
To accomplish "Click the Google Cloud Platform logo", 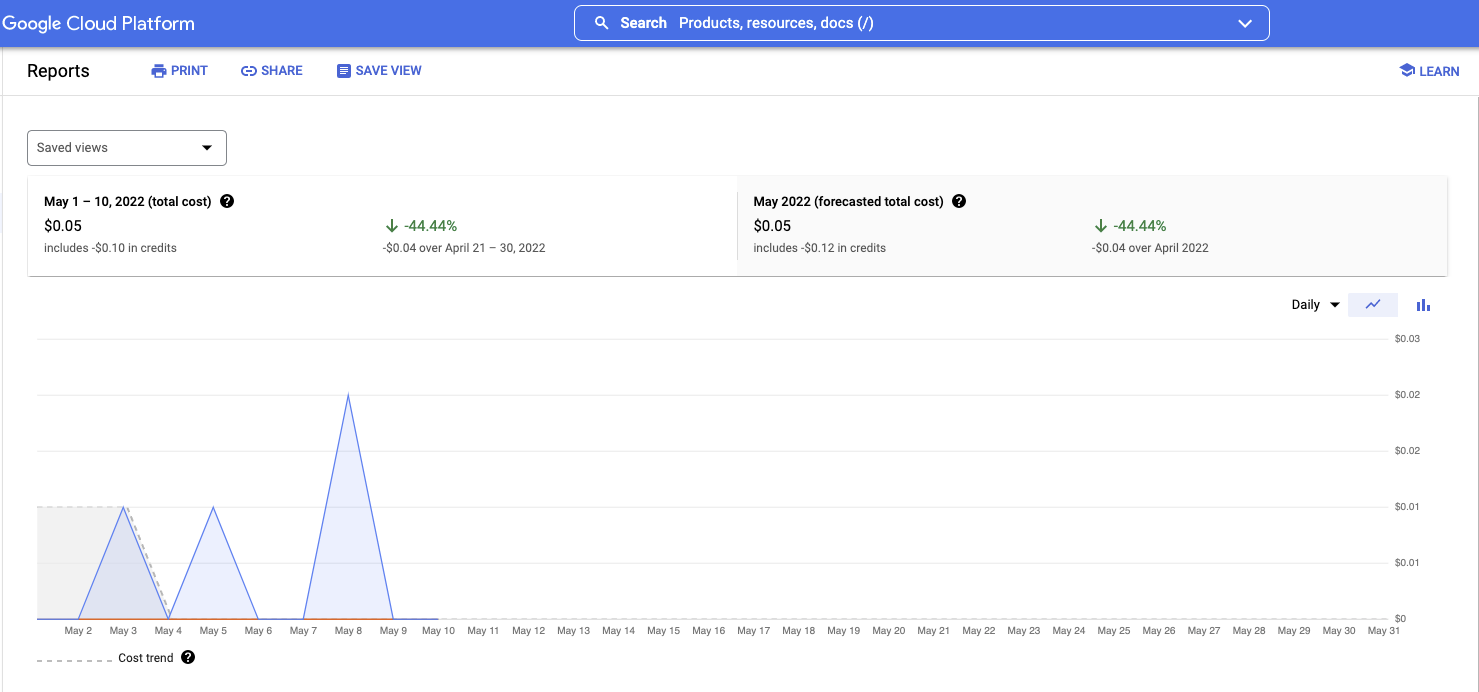I will pyautogui.click(x=98, y=22).
